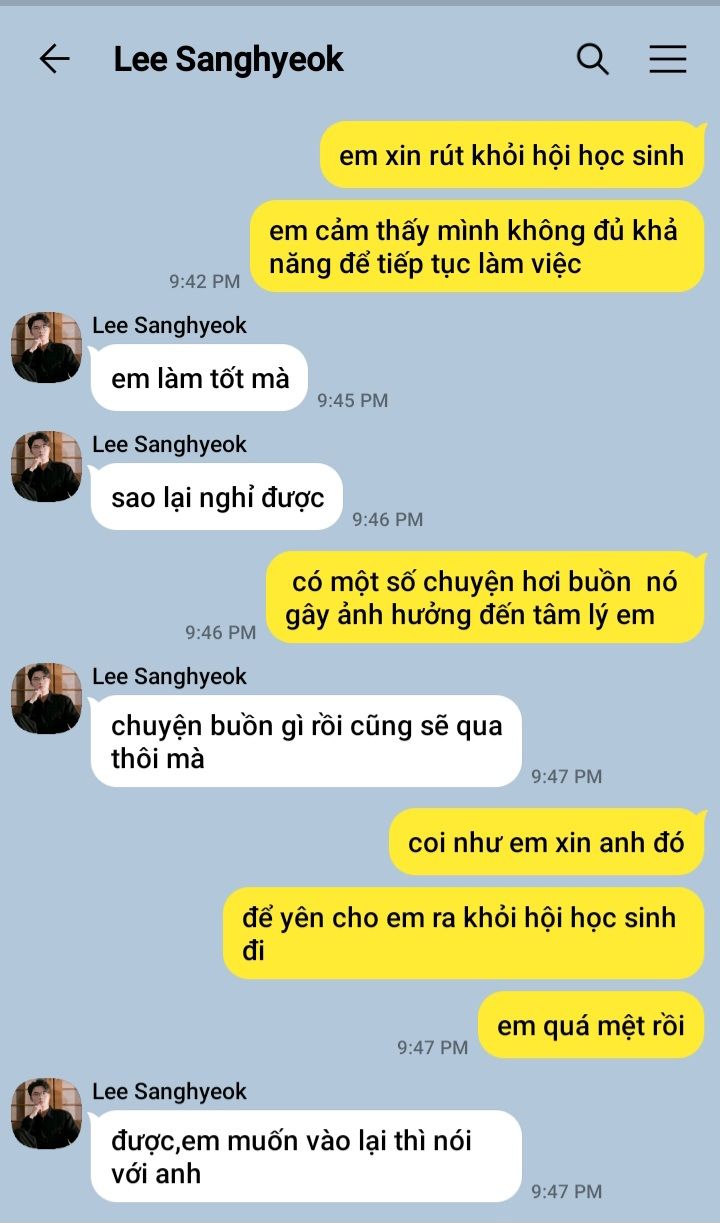The image size is (720, 1223).
Task: Tap sender name above 'em làm tốt mà'
Action: [x=169, y=325]
